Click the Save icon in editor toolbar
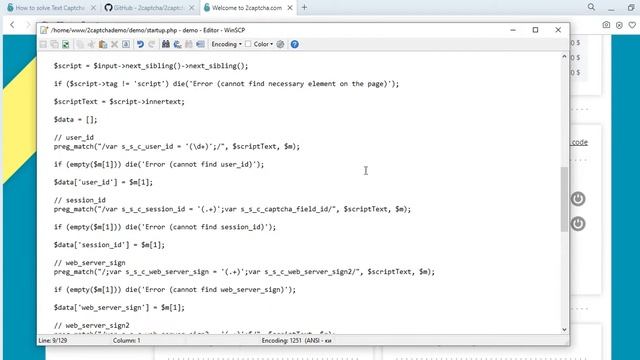This screenshot has height=360, width=640. 43,44
